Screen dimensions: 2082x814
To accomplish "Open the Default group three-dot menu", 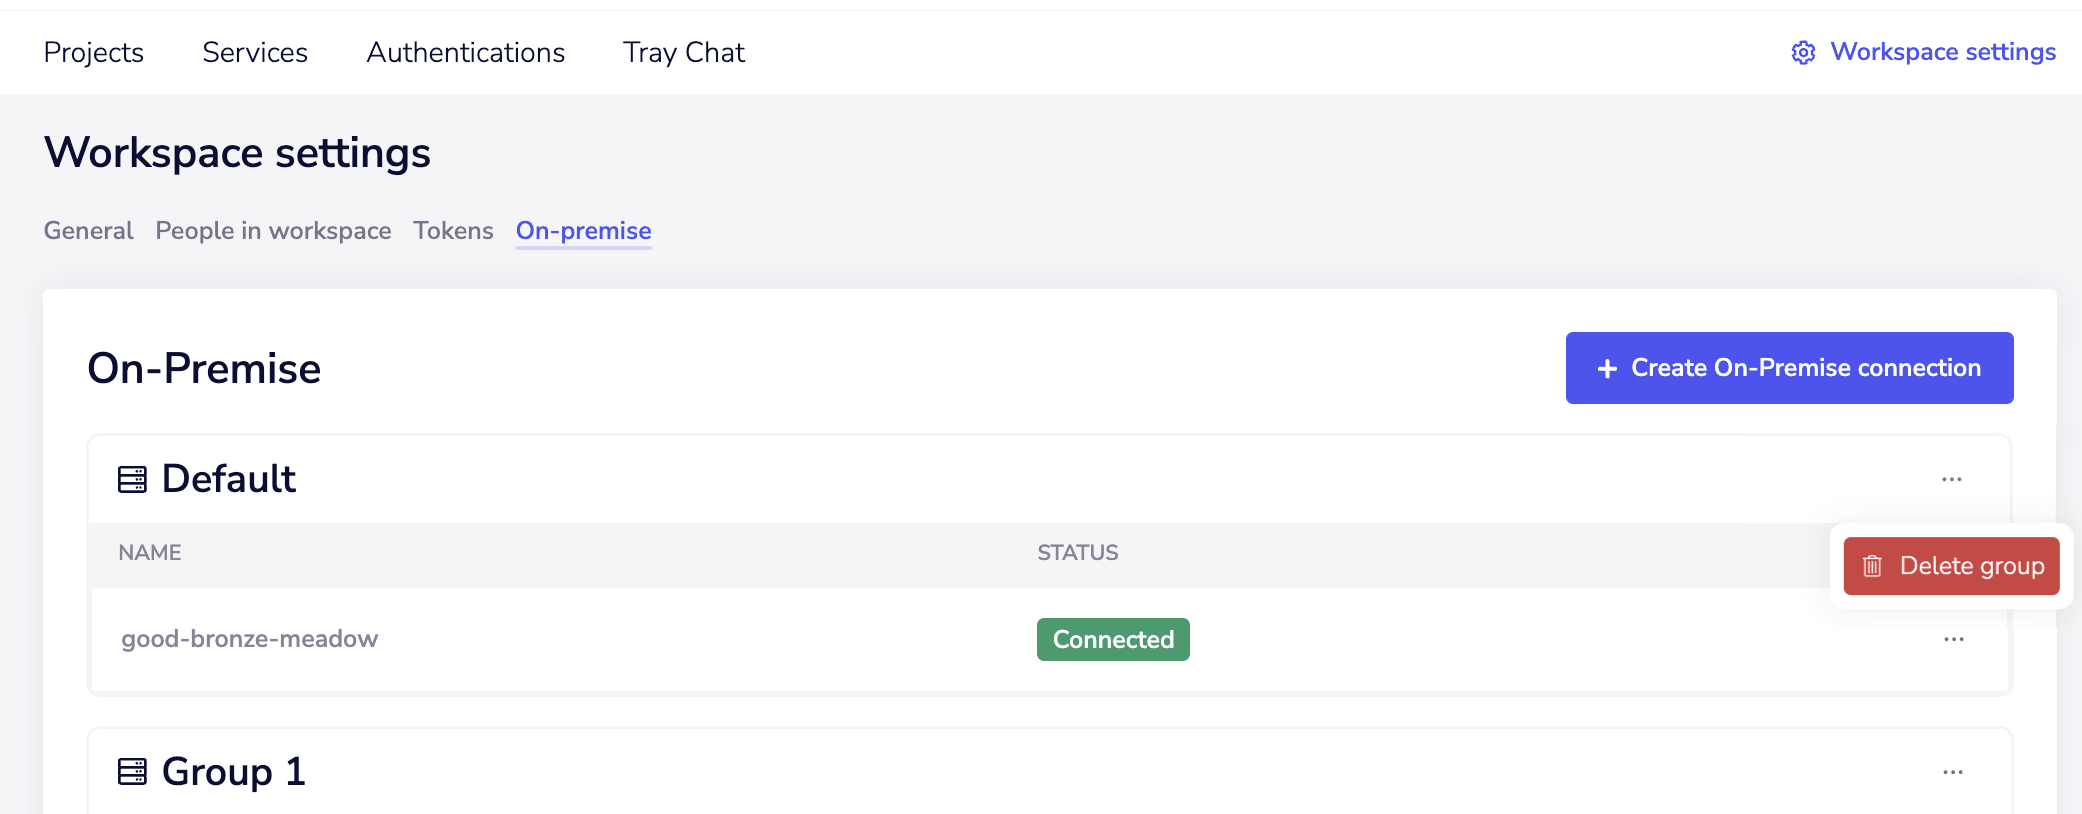I will (x=1951, y=479).
